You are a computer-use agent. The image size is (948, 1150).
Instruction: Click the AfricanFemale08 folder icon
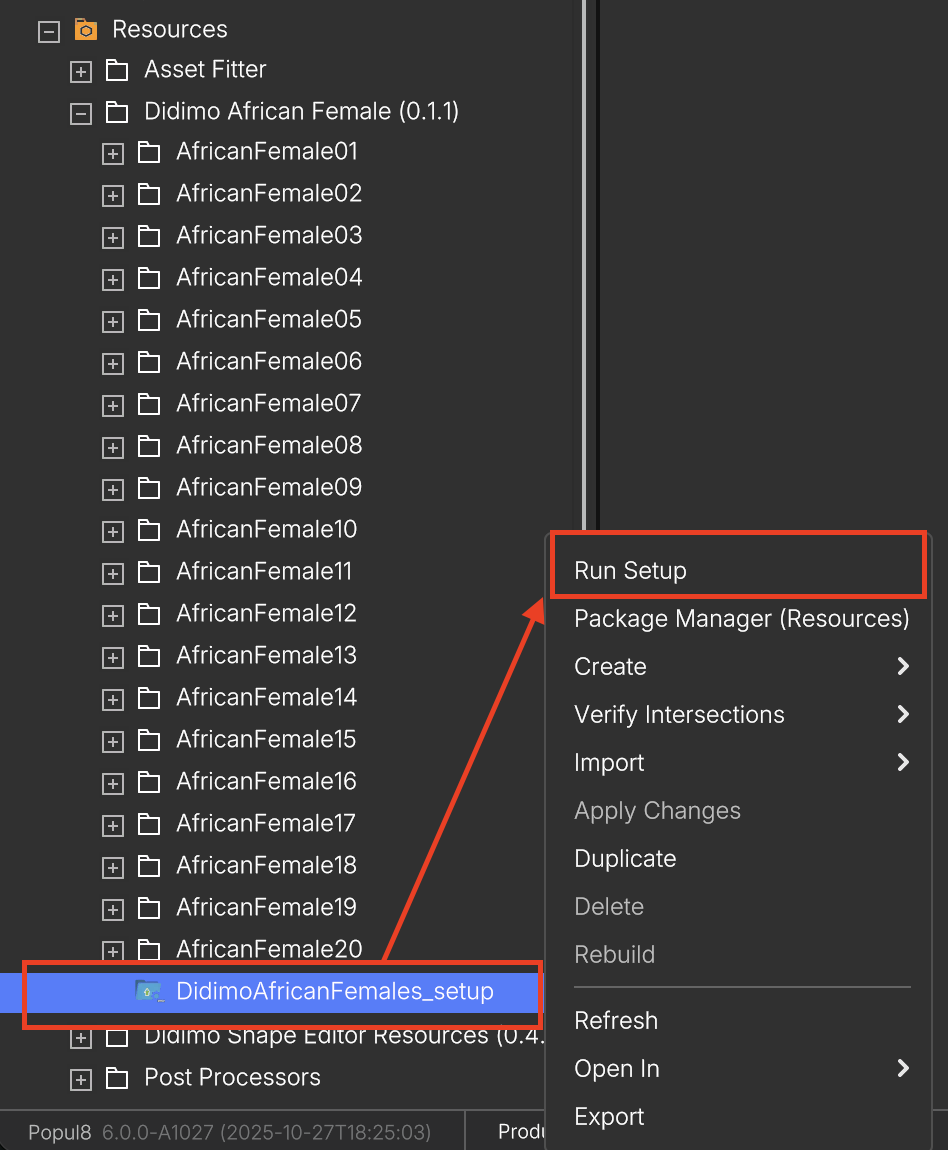(149, 446)
